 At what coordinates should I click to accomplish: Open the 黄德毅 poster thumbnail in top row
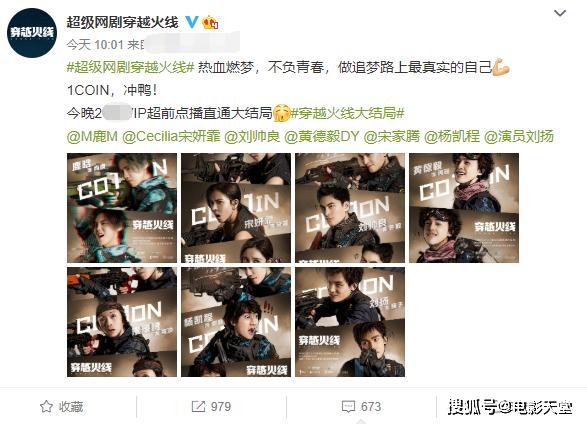point(464,208)
